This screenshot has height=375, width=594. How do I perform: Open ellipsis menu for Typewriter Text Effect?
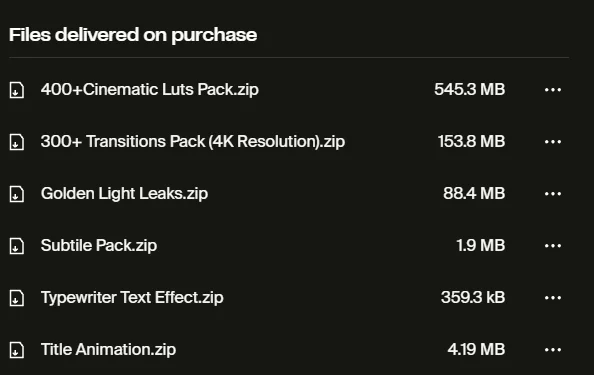(553, 297)
